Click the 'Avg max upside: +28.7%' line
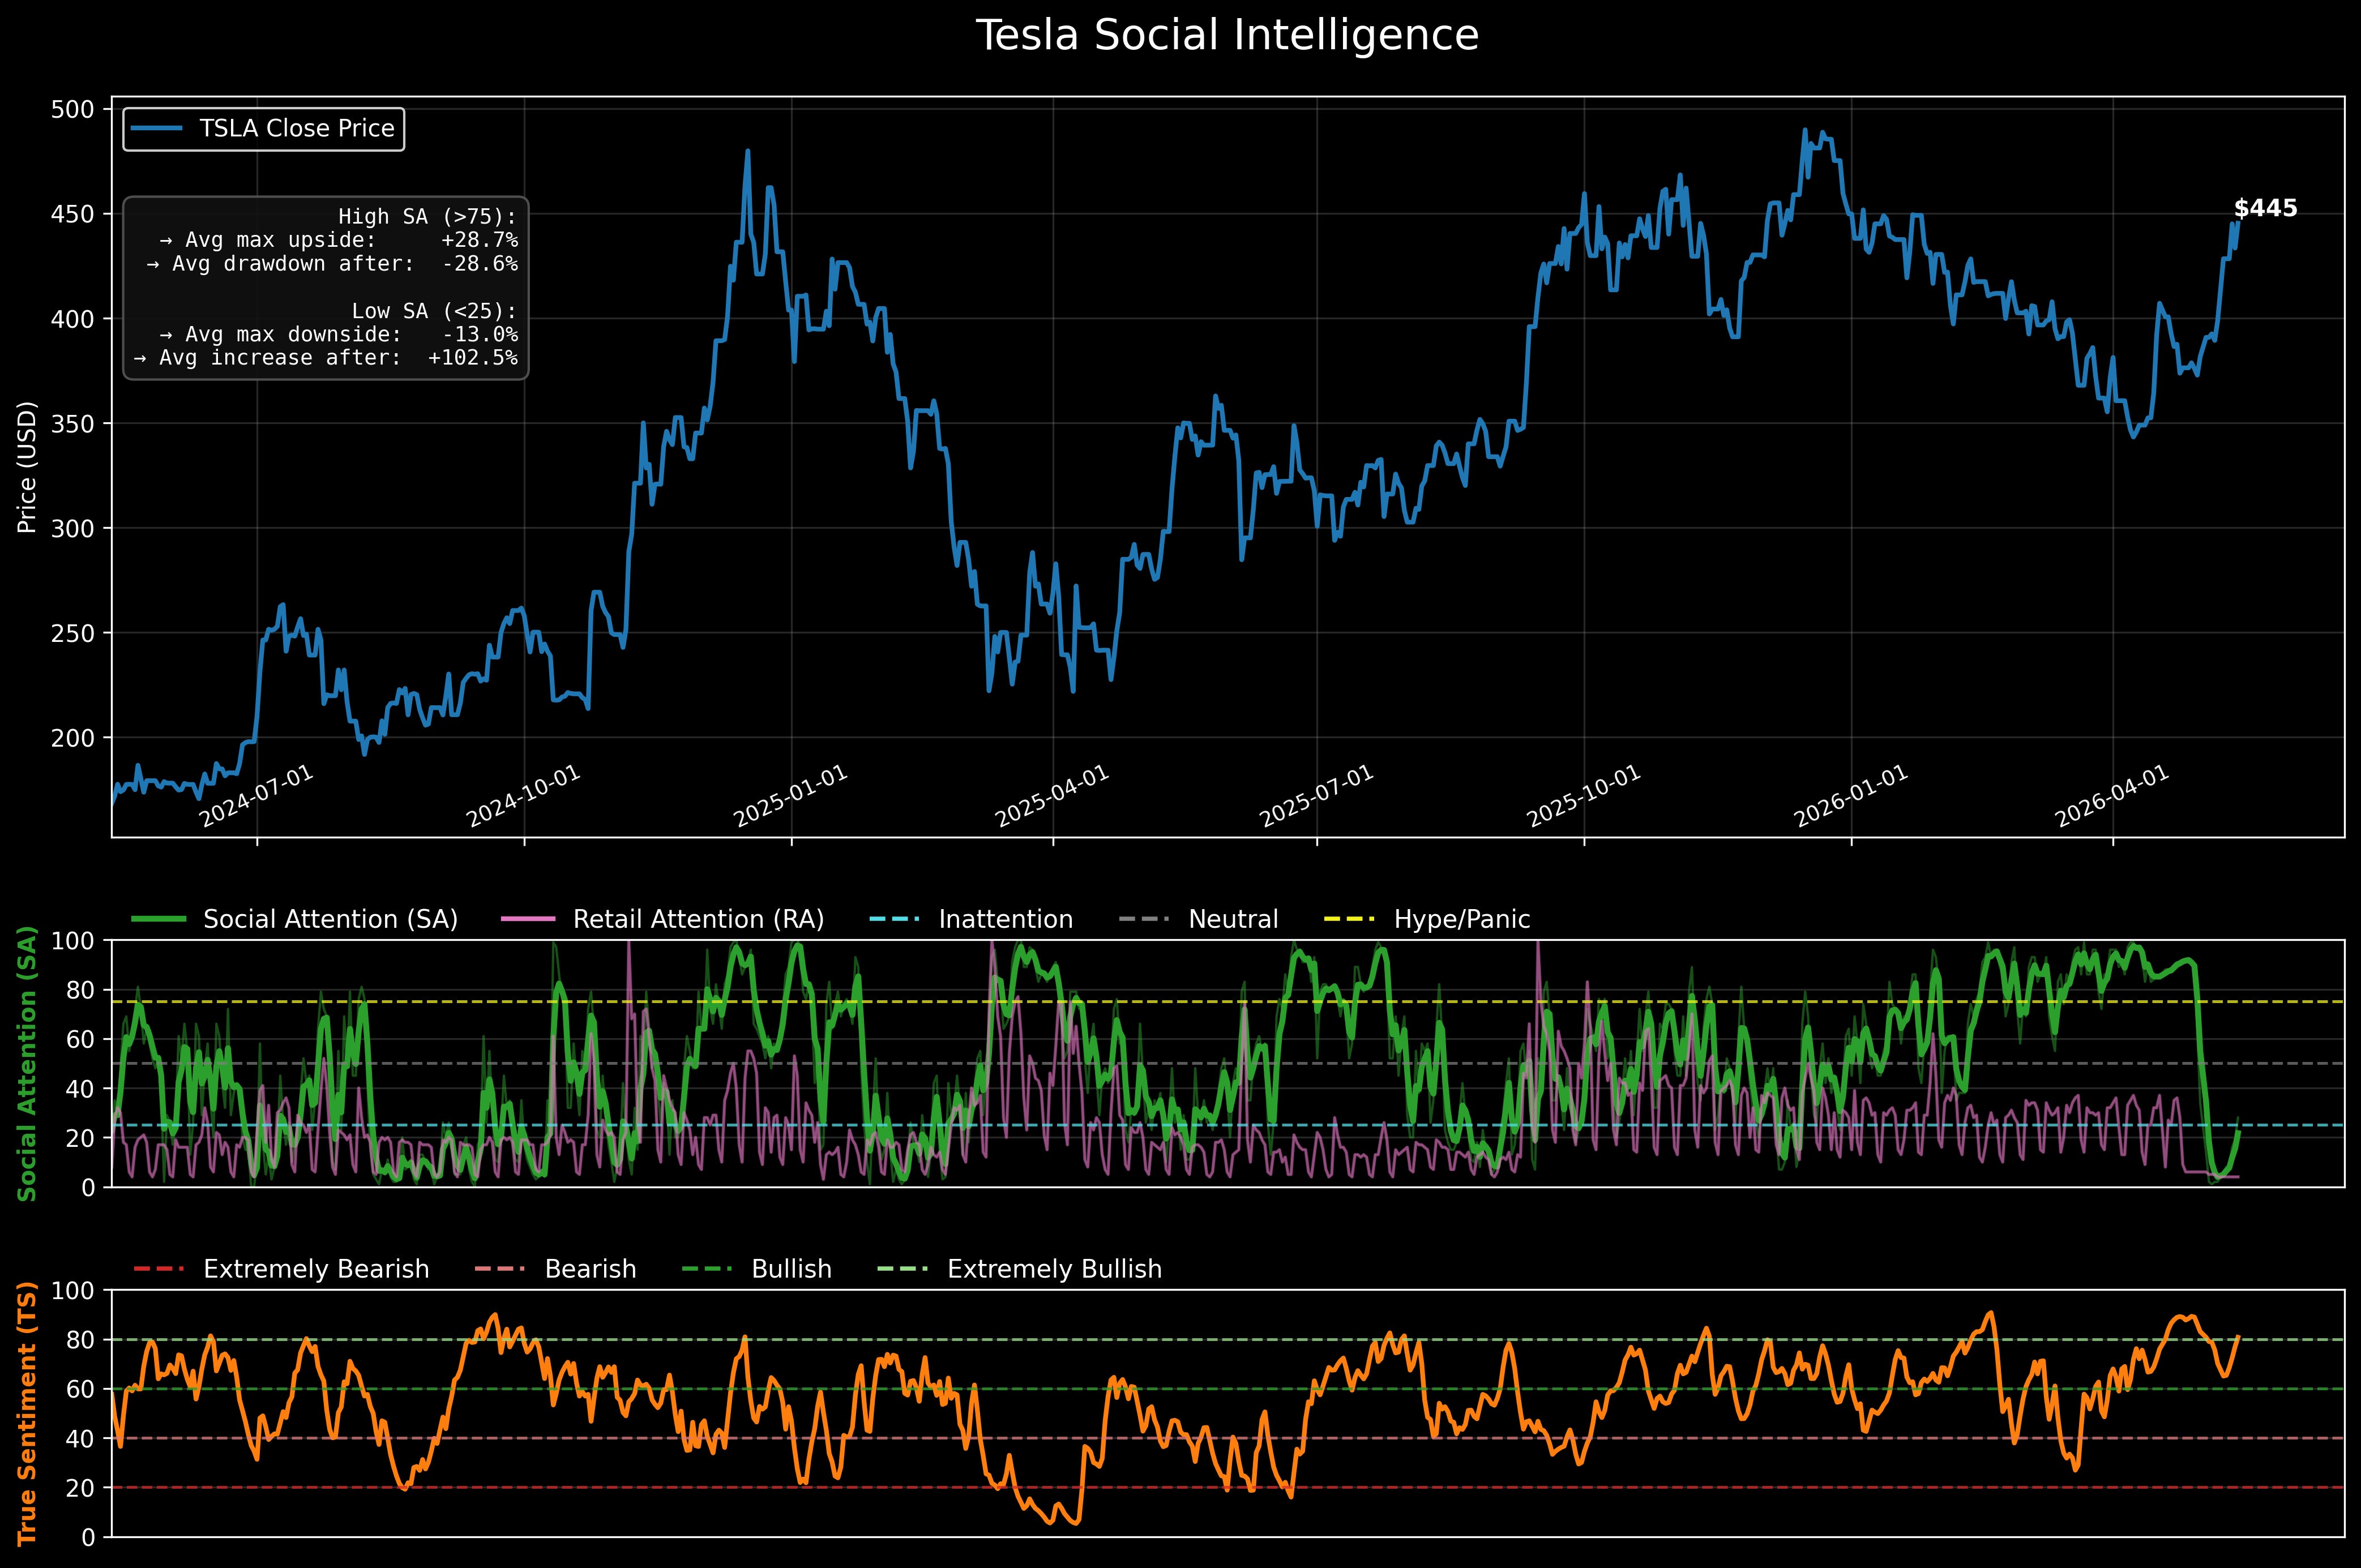 point(339,240)
